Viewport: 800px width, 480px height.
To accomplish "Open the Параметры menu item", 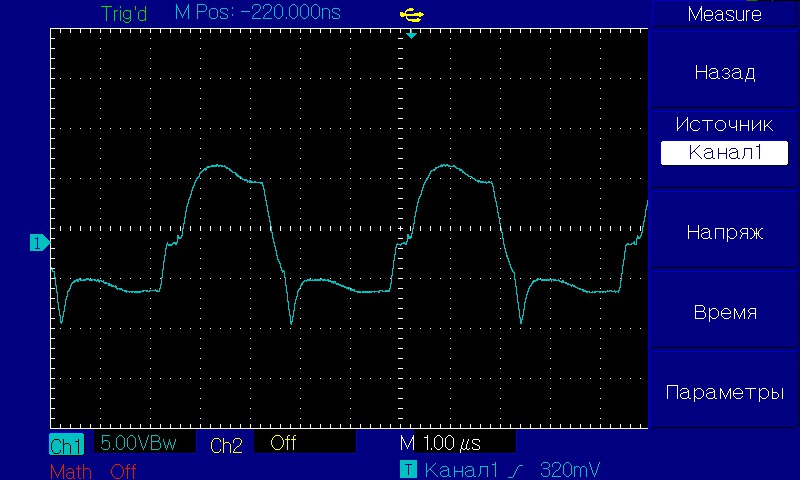I will [x=724, y=392].
